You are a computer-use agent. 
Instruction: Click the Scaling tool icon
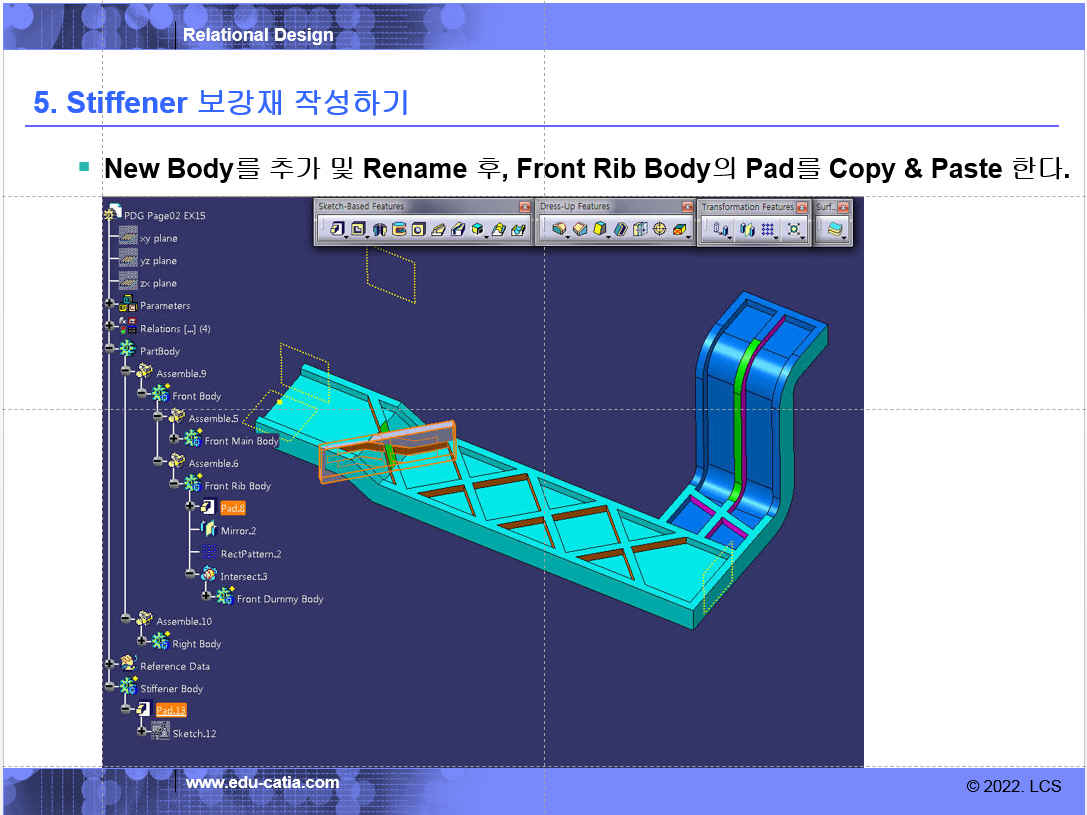tap(794, 229)
